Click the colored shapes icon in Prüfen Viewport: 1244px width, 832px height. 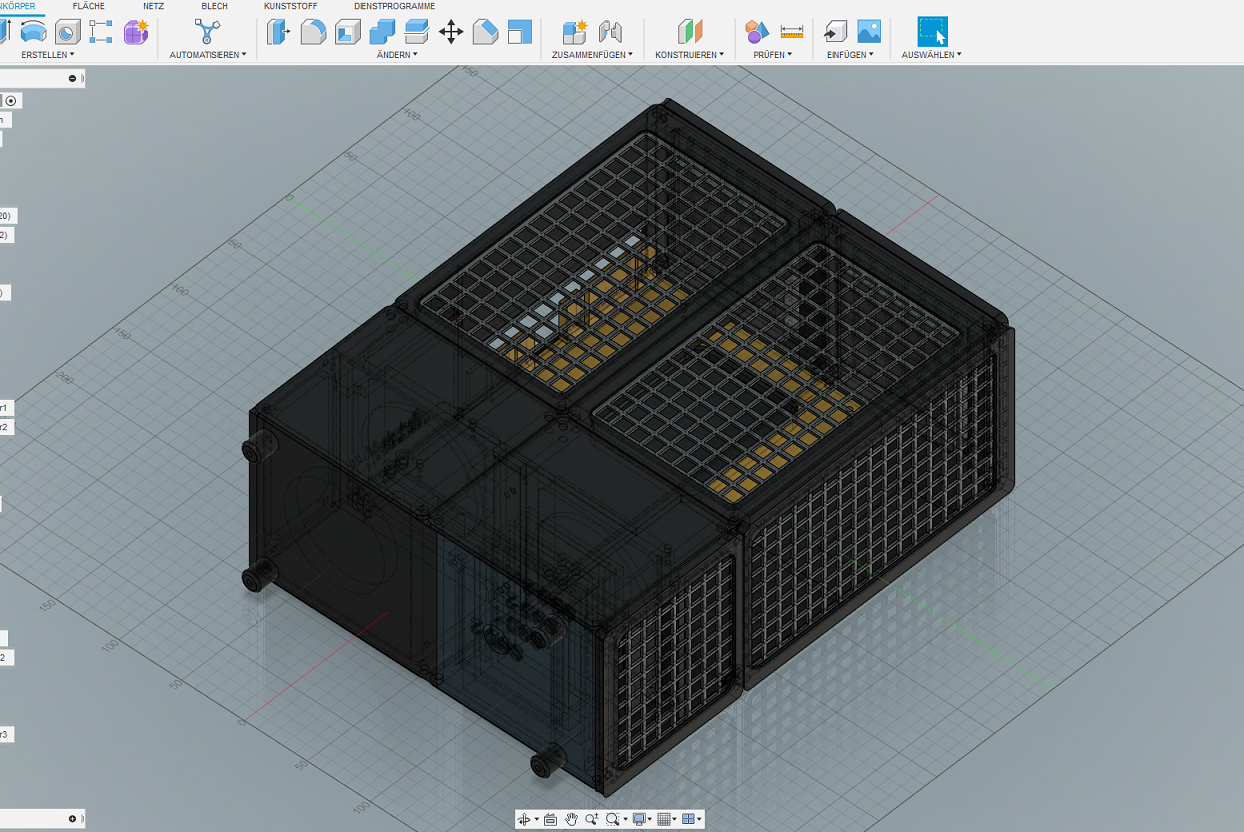click(x=757, y=32)
